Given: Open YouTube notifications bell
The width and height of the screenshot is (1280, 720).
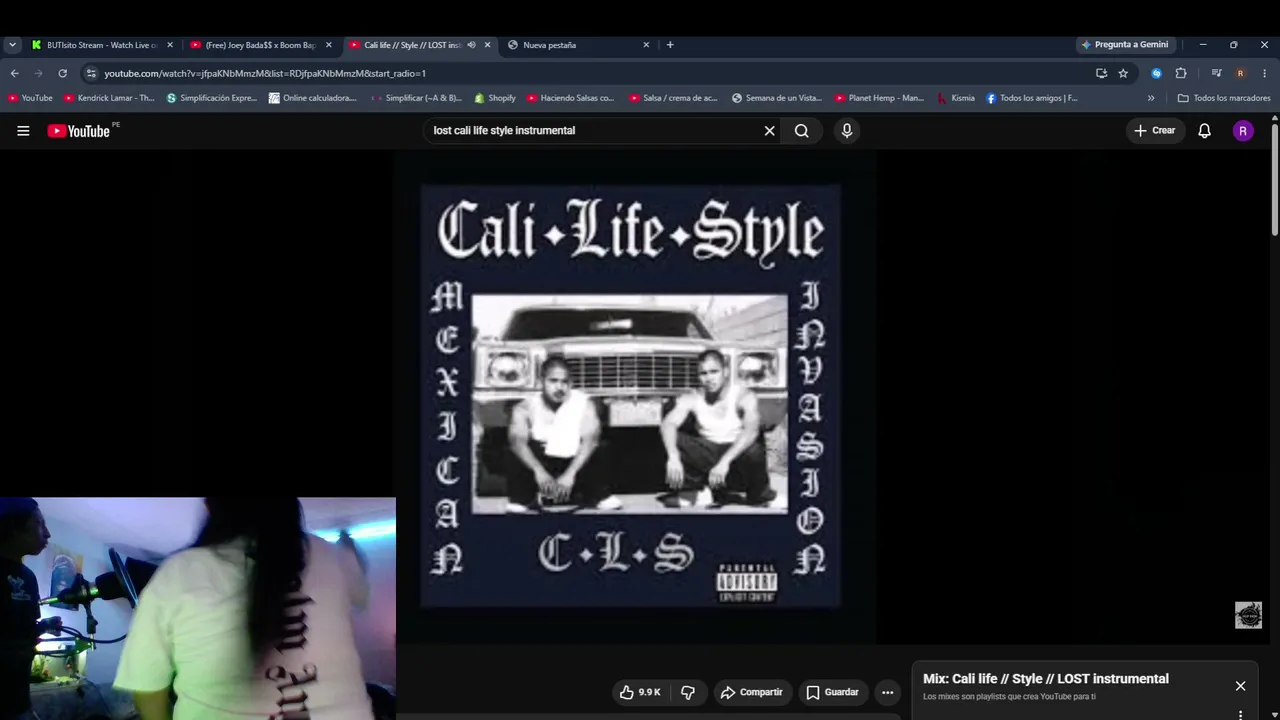Looking at the screenshot, I should tap(1205, 131).
